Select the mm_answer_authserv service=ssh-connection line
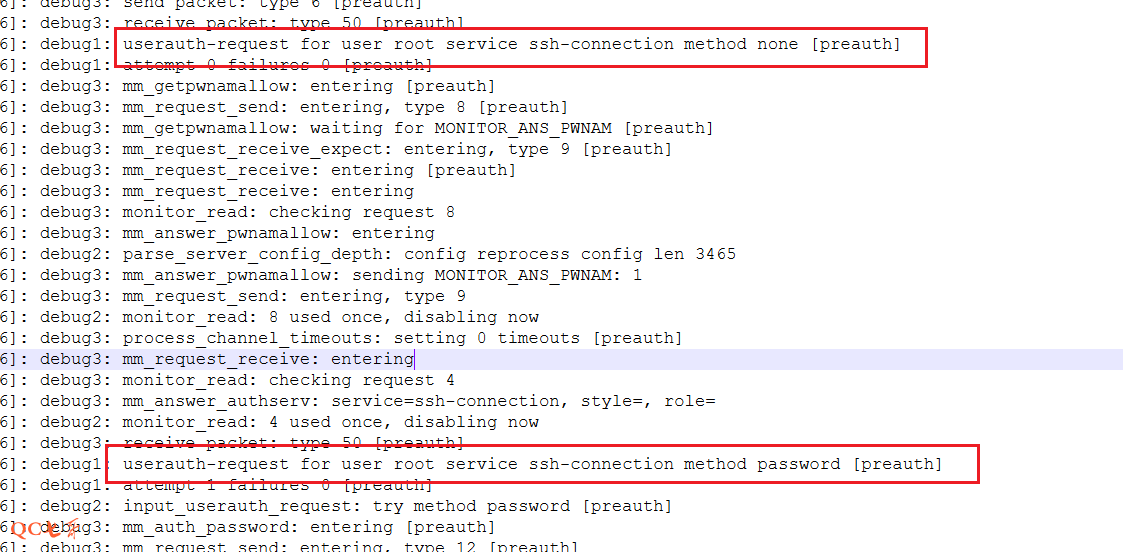 coord(419,401)
